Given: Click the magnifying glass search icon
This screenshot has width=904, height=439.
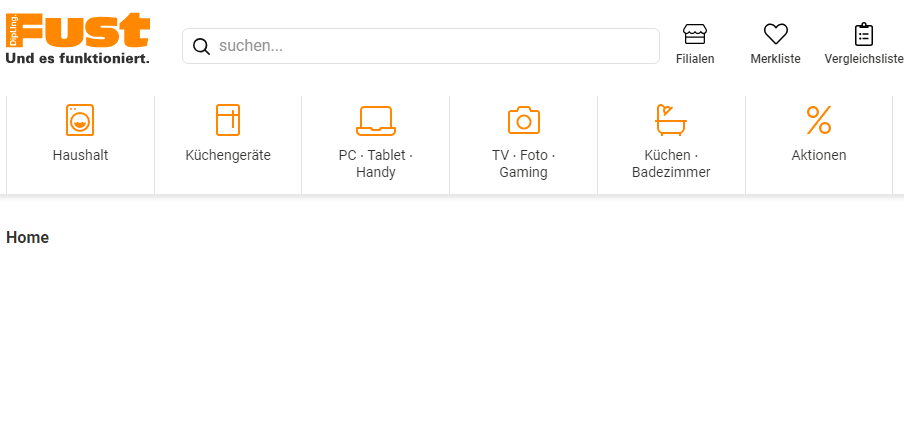Looking at the screenshot, I should pos(201,46).
